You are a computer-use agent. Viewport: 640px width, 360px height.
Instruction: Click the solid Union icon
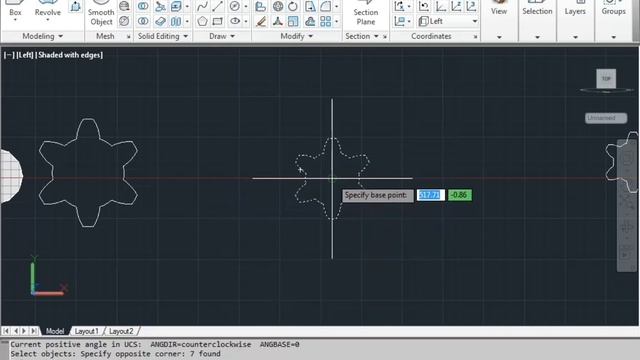click(143, 6)
